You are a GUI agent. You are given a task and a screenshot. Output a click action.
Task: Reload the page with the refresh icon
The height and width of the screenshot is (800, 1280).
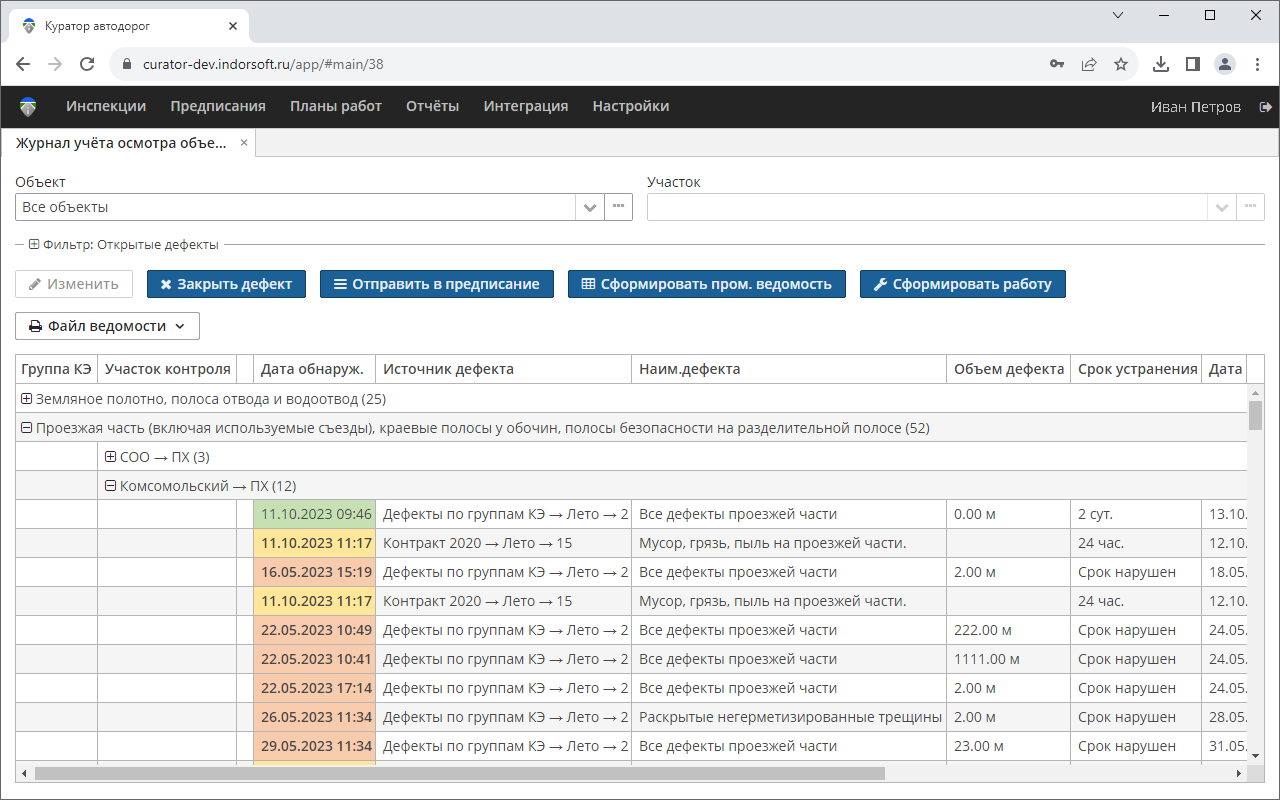click(87, 64)
